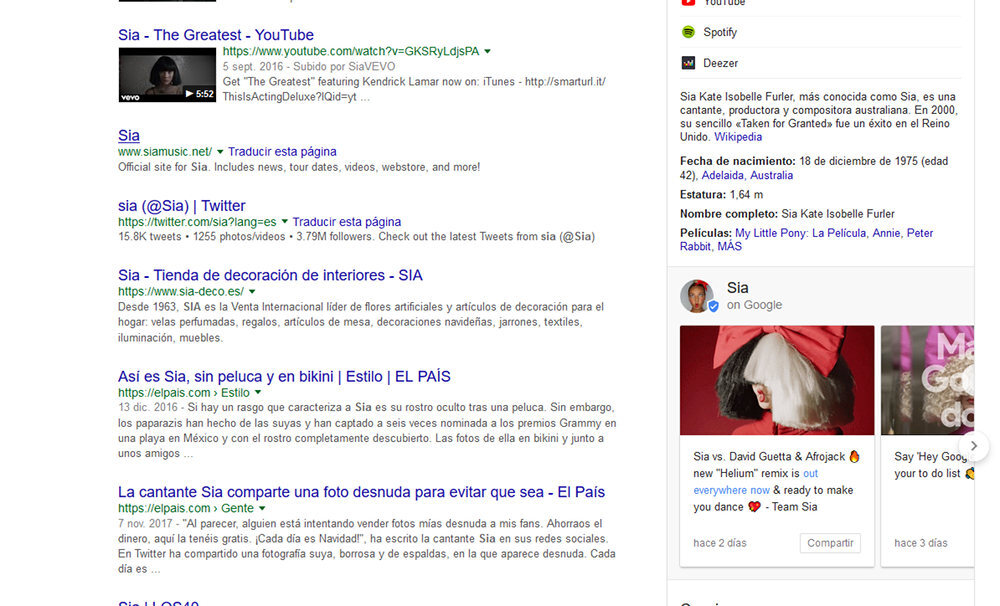Image resolution: width=1000 pixels, height=606 pixels.
Task: Advance posts carousel with right arrow
Action: (973, 446)
